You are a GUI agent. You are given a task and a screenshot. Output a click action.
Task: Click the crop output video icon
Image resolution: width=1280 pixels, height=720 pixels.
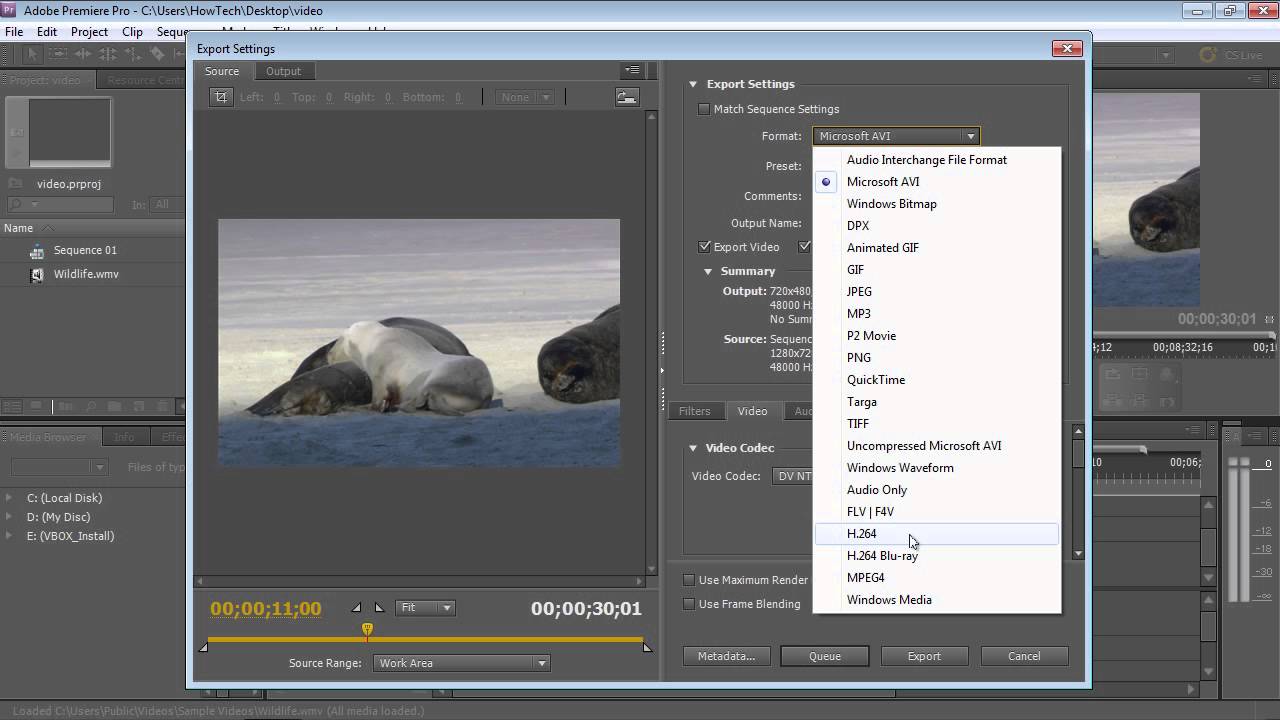click(221, 97)
